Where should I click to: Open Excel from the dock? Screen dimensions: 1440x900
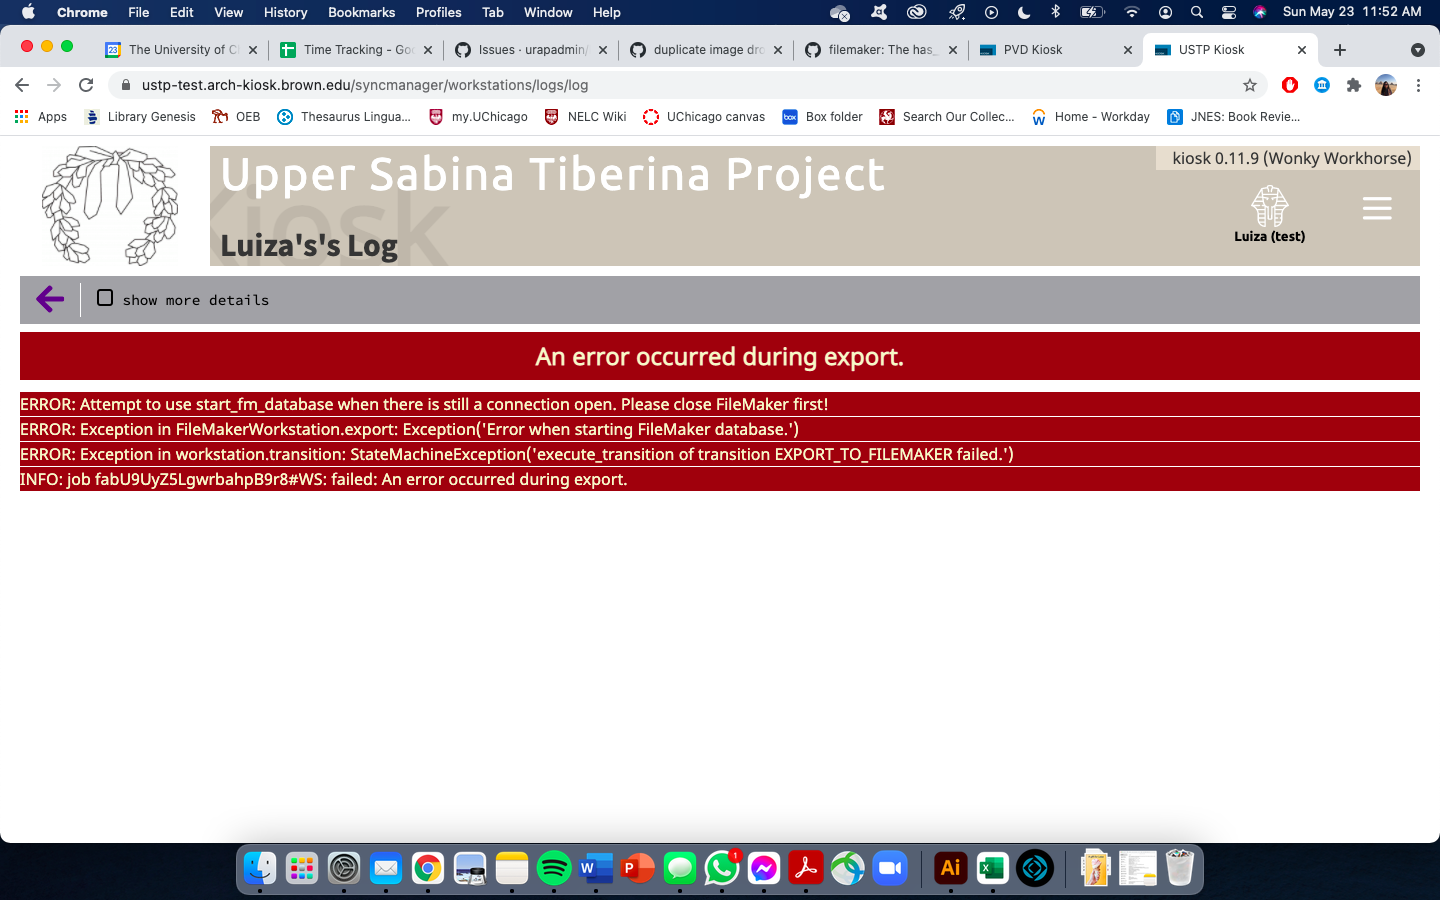(993, 868)
